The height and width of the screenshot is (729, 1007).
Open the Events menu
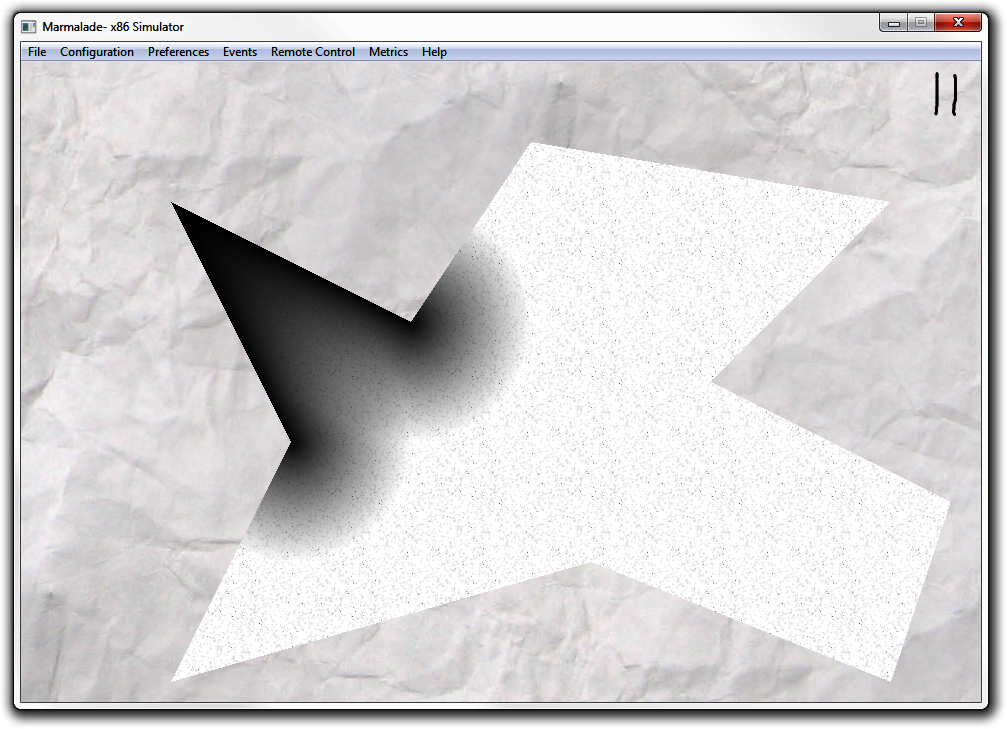pos(240,52)
